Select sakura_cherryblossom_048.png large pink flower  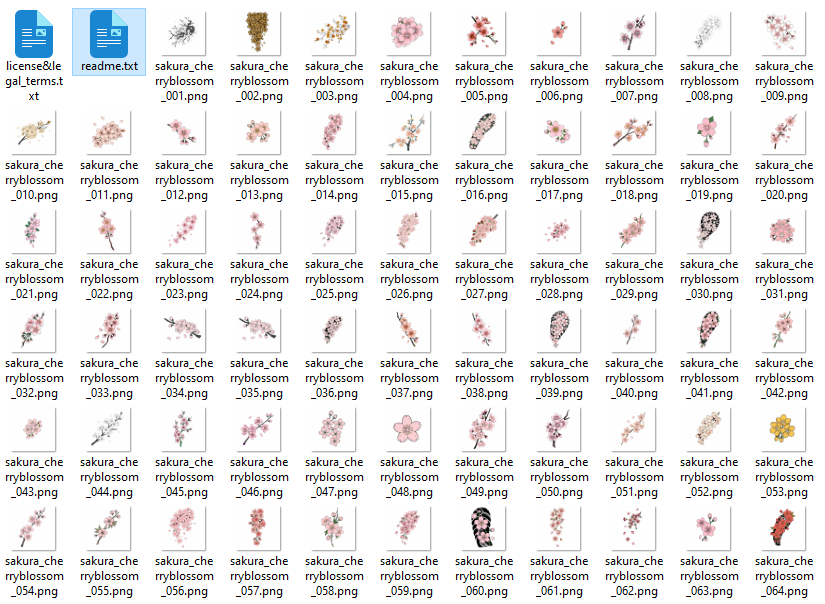tap(408, 430)
